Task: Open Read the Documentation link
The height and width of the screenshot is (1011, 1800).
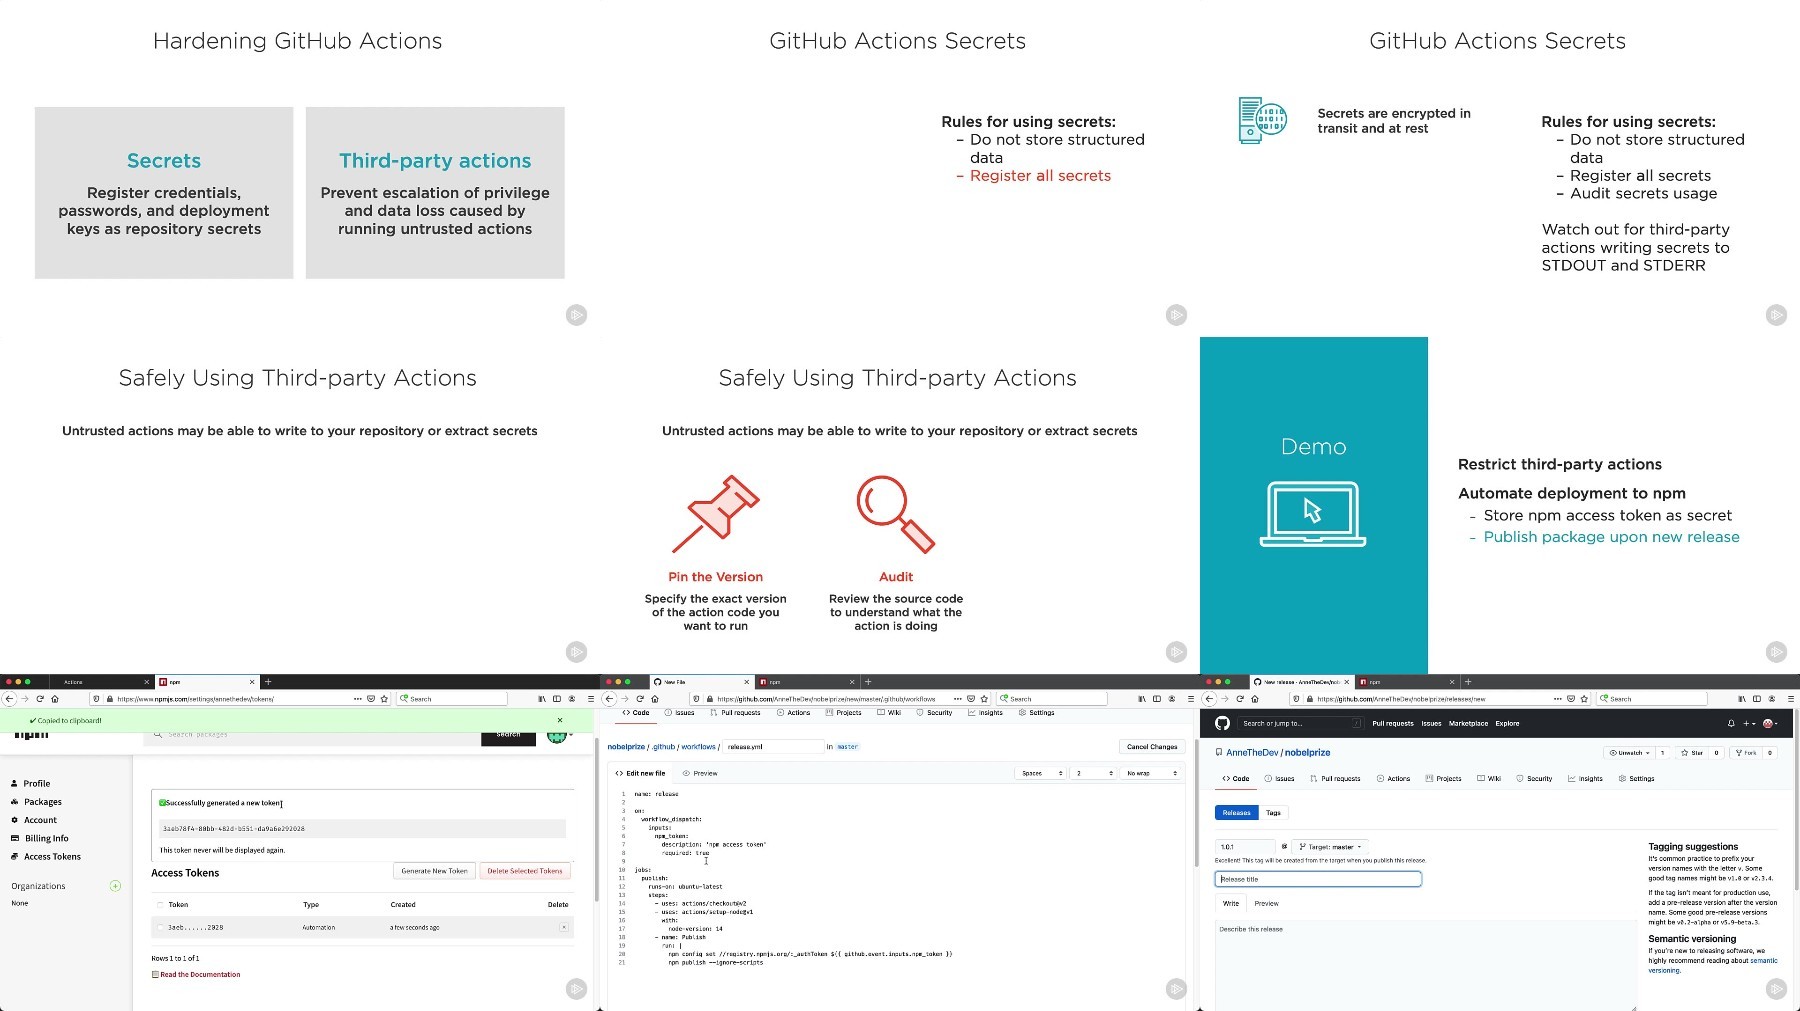Action: [x=200, y=974]
